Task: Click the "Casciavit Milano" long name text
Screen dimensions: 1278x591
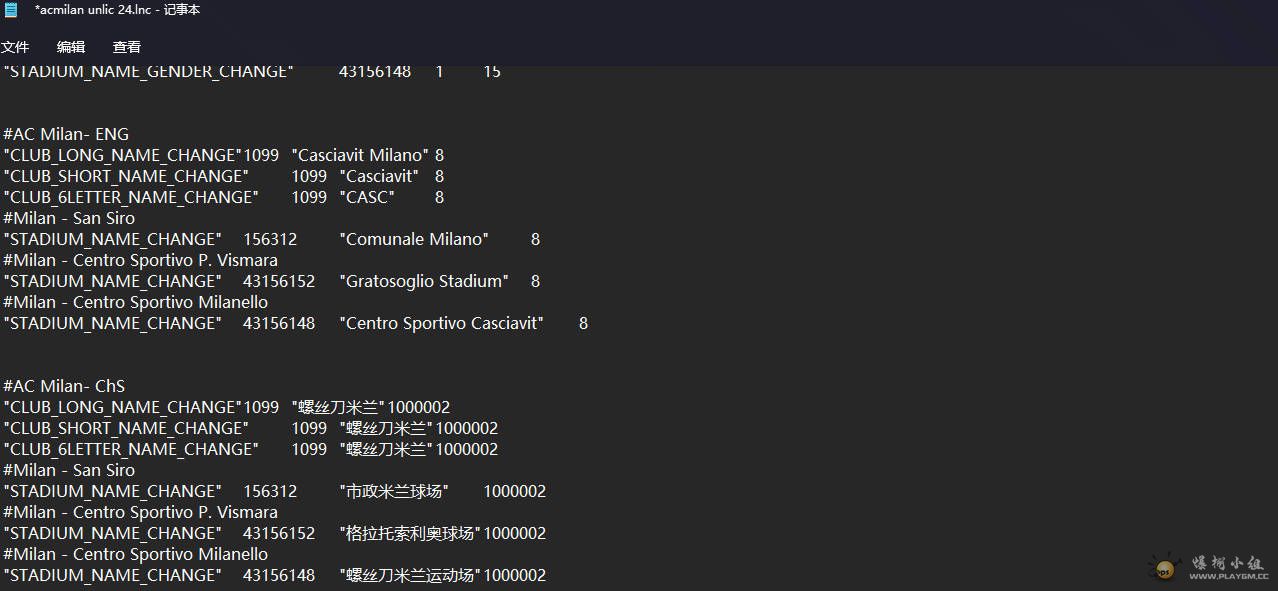Action: [360, 155]
